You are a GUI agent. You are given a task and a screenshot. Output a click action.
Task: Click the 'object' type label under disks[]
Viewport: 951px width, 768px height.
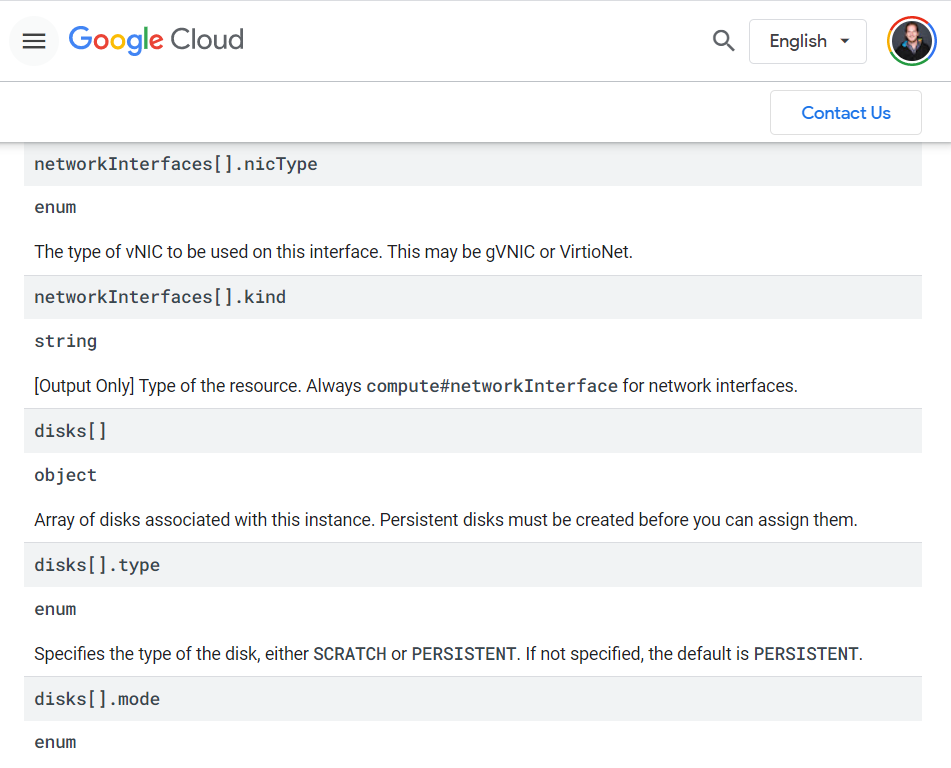(x=66, y=476)
